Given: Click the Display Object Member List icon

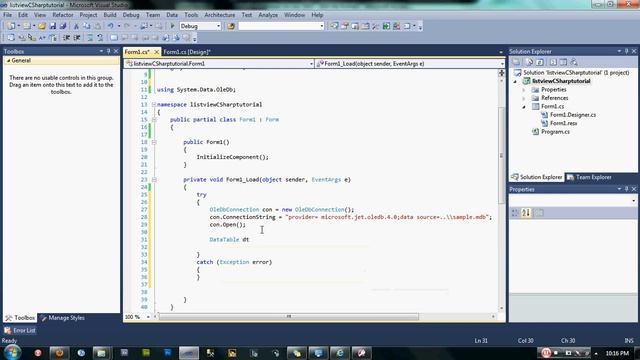Looking at the screenshot, I should [11, 38].
